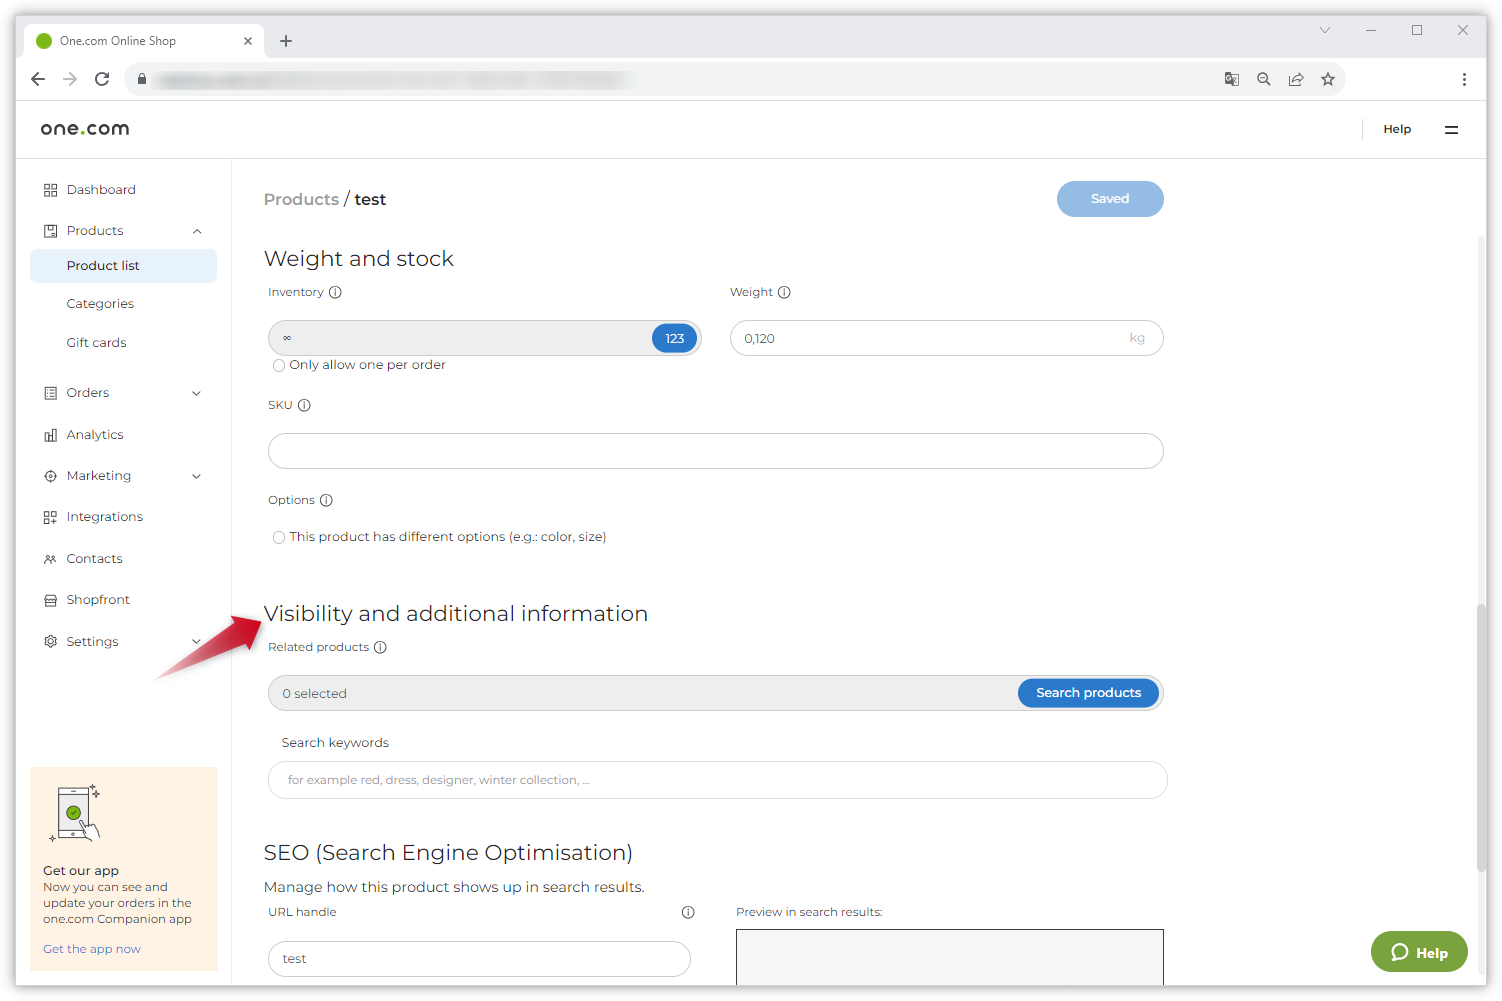
Task: Expand the Orders sidebar section
Action: (196, 393)
